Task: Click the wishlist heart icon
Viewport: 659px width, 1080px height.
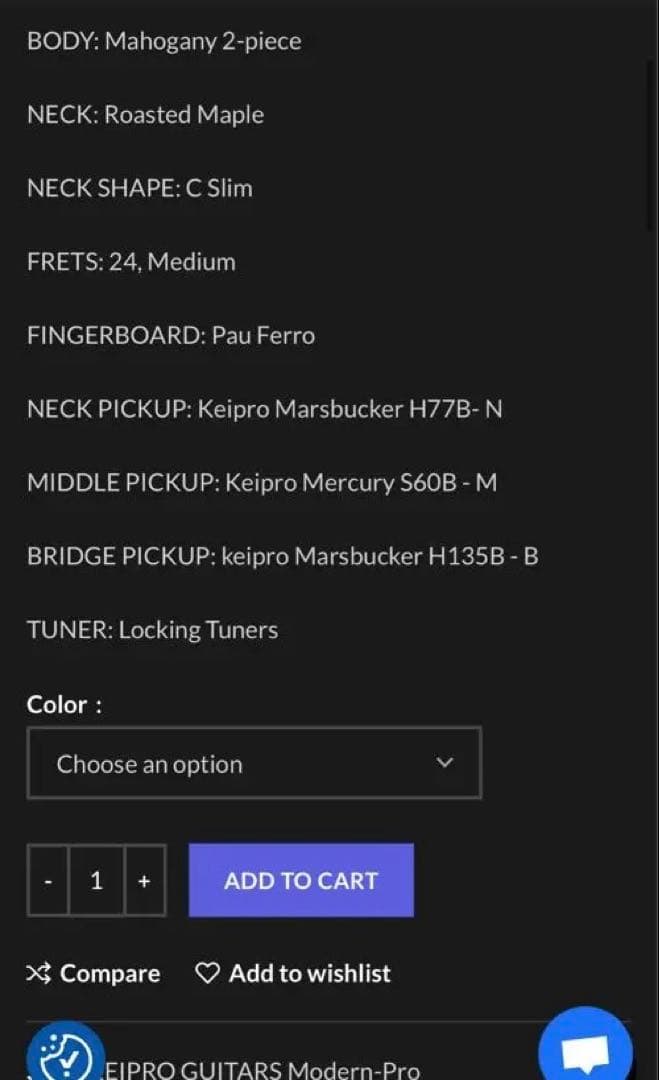Action: click(207, 973)
